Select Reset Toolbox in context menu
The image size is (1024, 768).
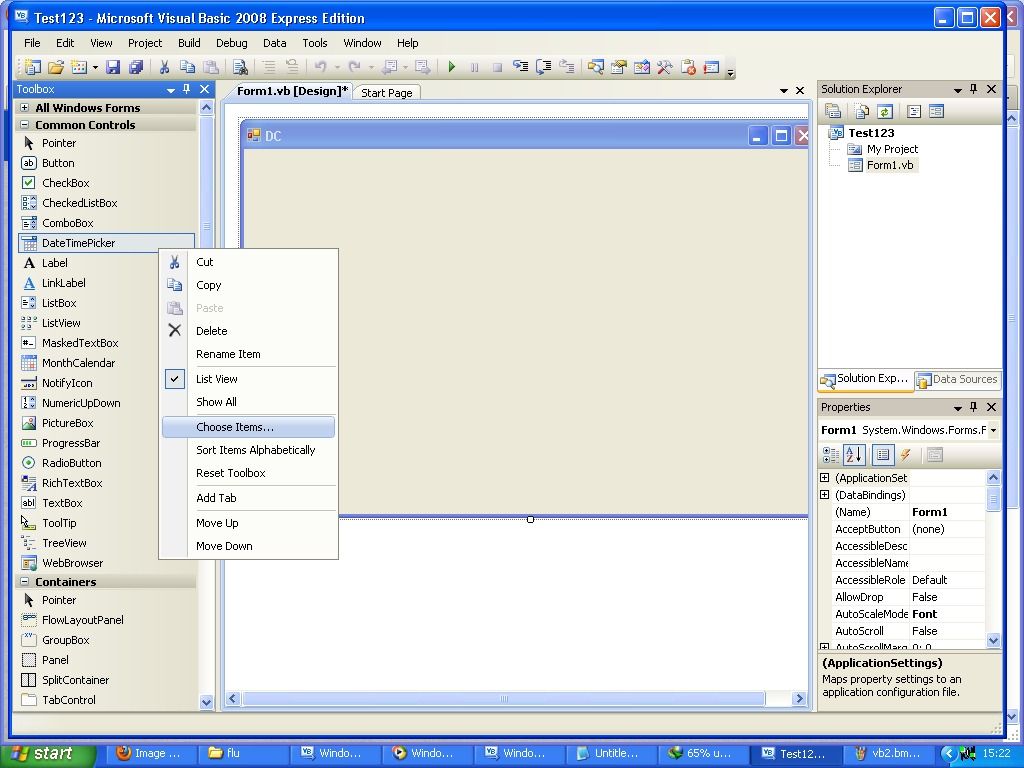pos(248,473)
